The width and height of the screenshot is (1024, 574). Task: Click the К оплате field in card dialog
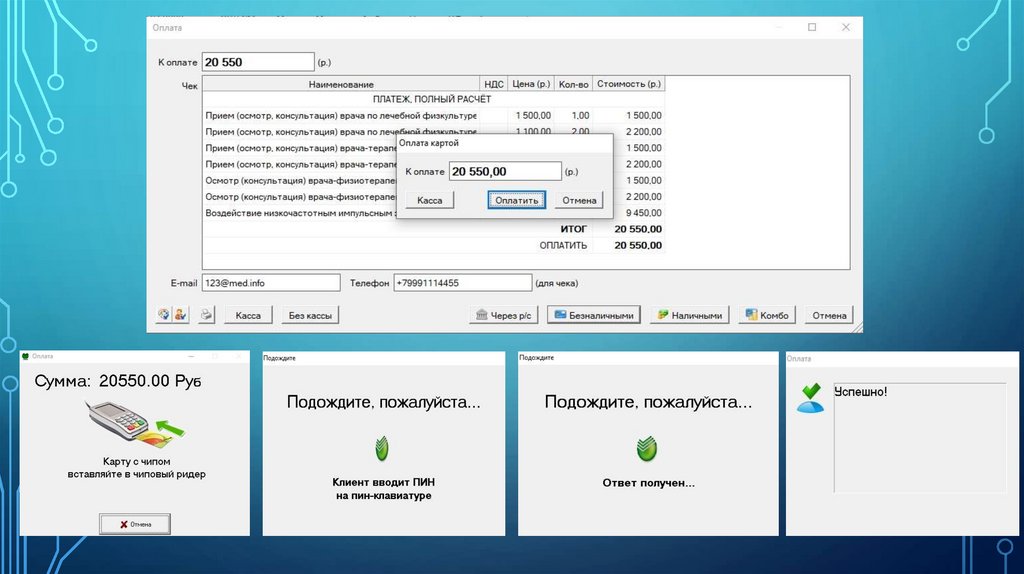504,172
